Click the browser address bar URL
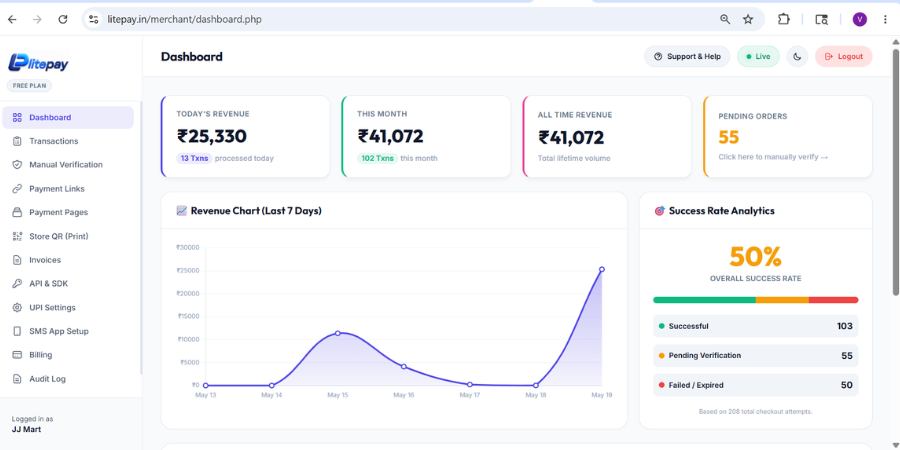Image resolution: width=900 pixels, height=450 pixels. click(184, 20)
